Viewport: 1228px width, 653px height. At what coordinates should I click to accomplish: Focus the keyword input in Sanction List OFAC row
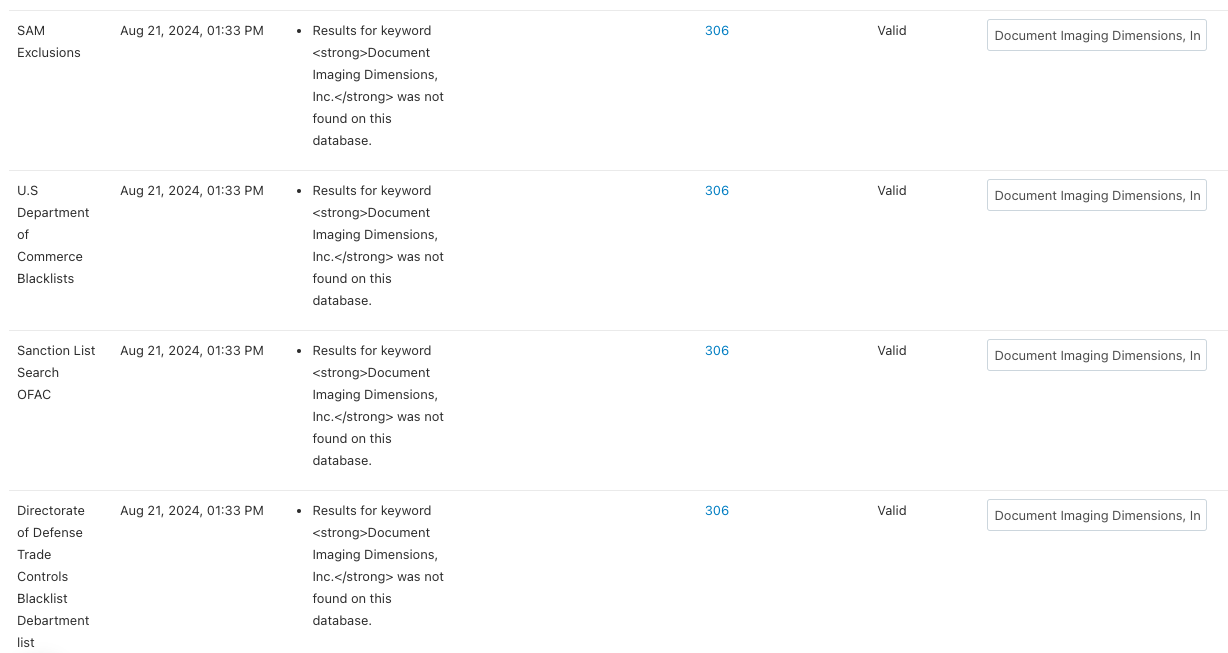(1097, 355)
